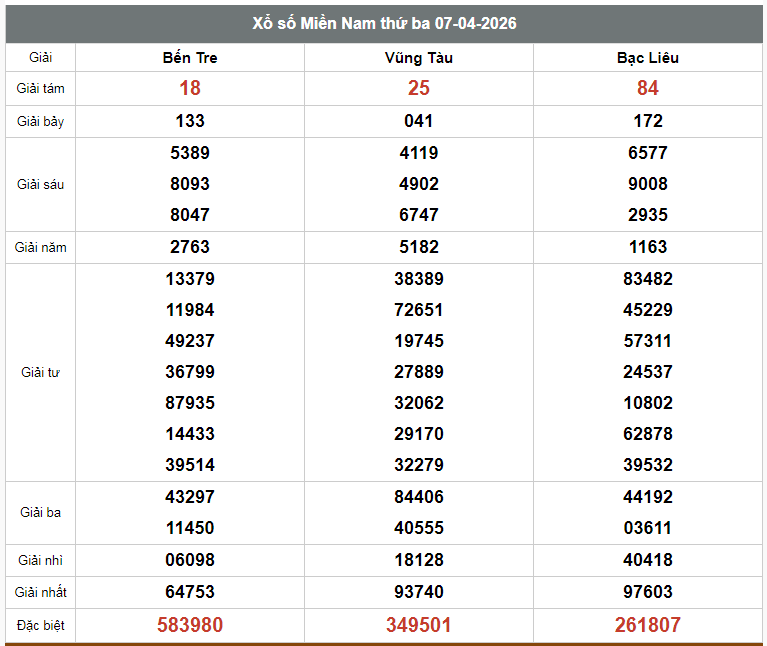Click Vũng Tàu special prize number 349501

[x=418, y=625]
